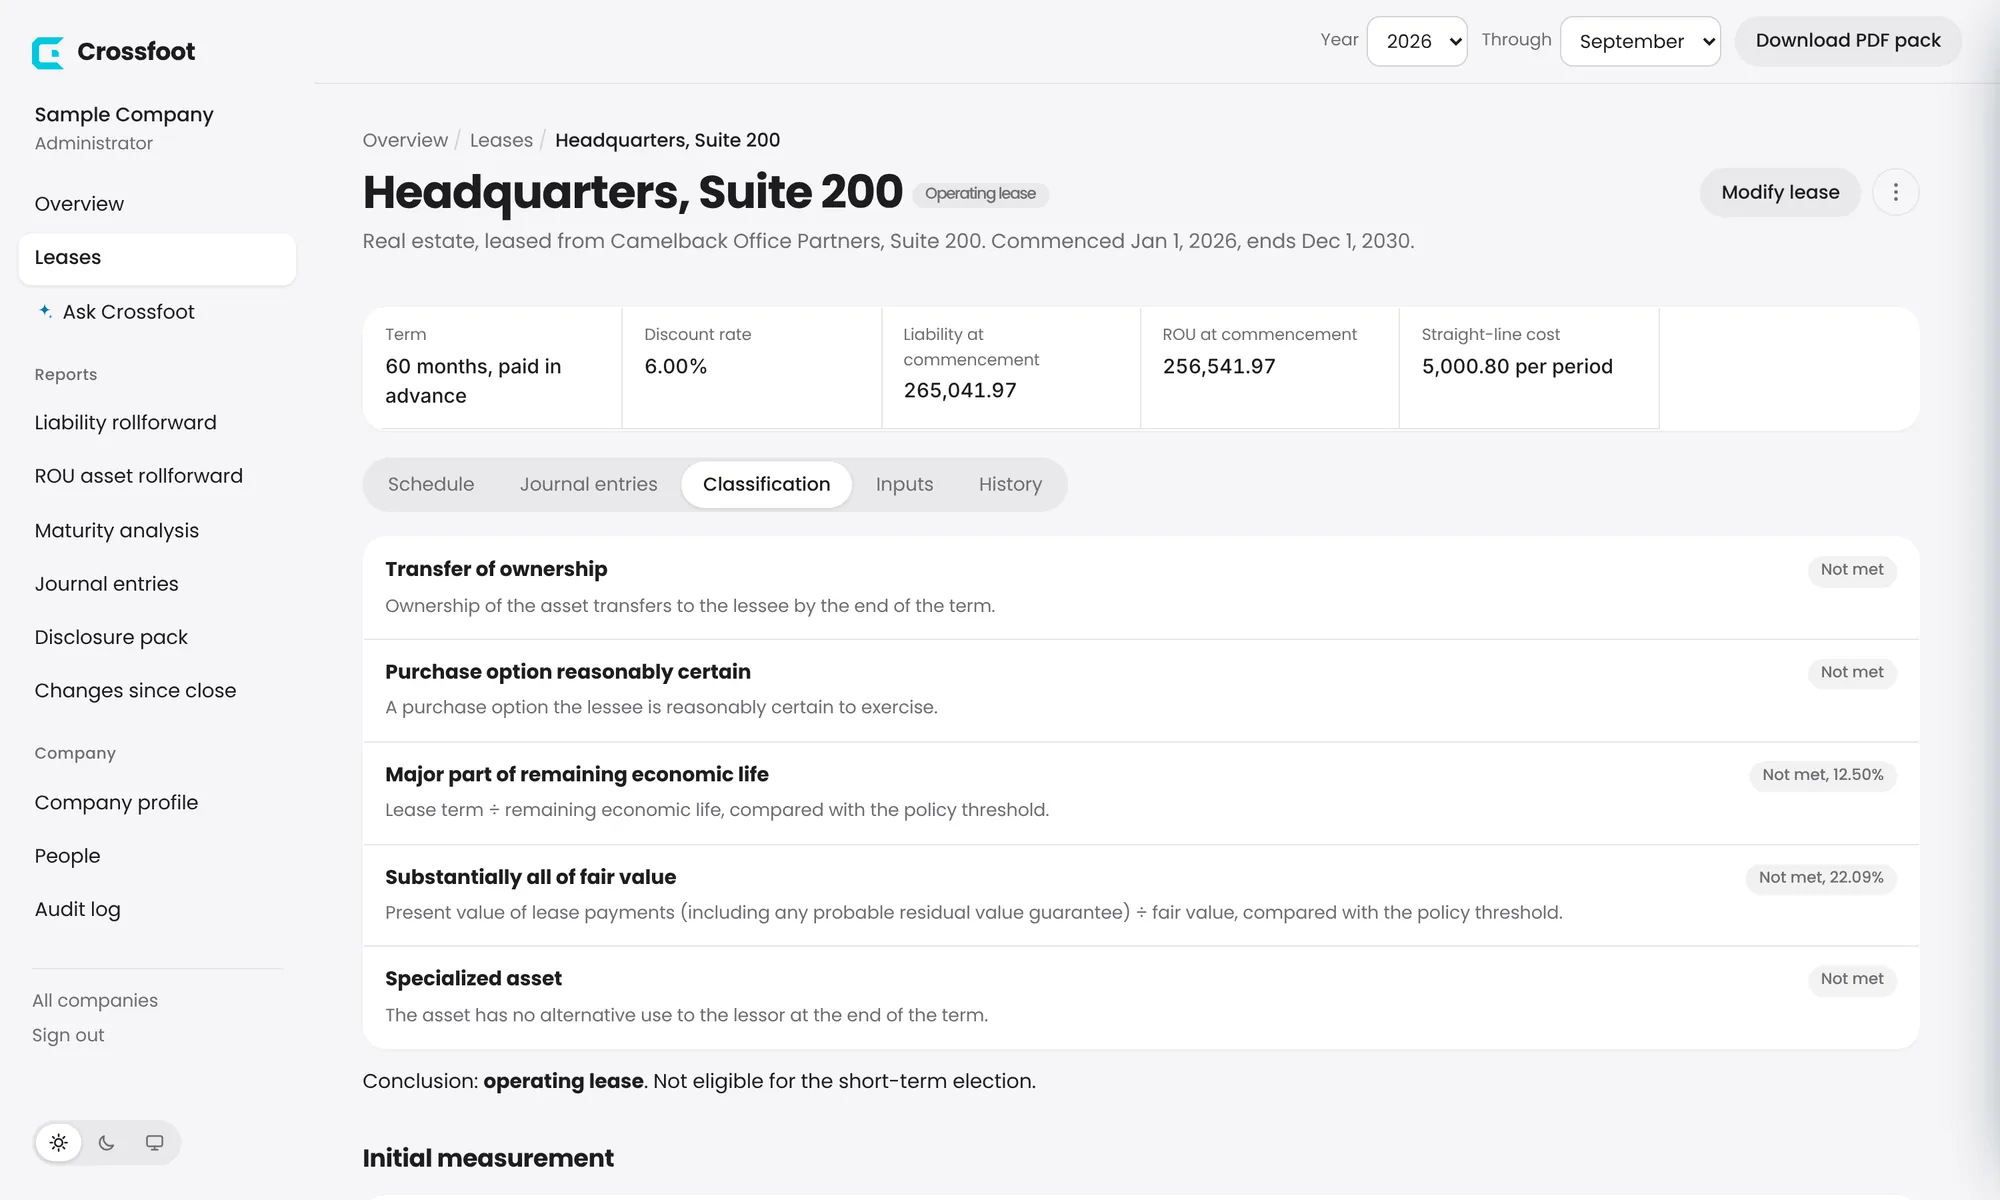Open Leases in the sidebar

pyautogui.click(x=157, y=258)
